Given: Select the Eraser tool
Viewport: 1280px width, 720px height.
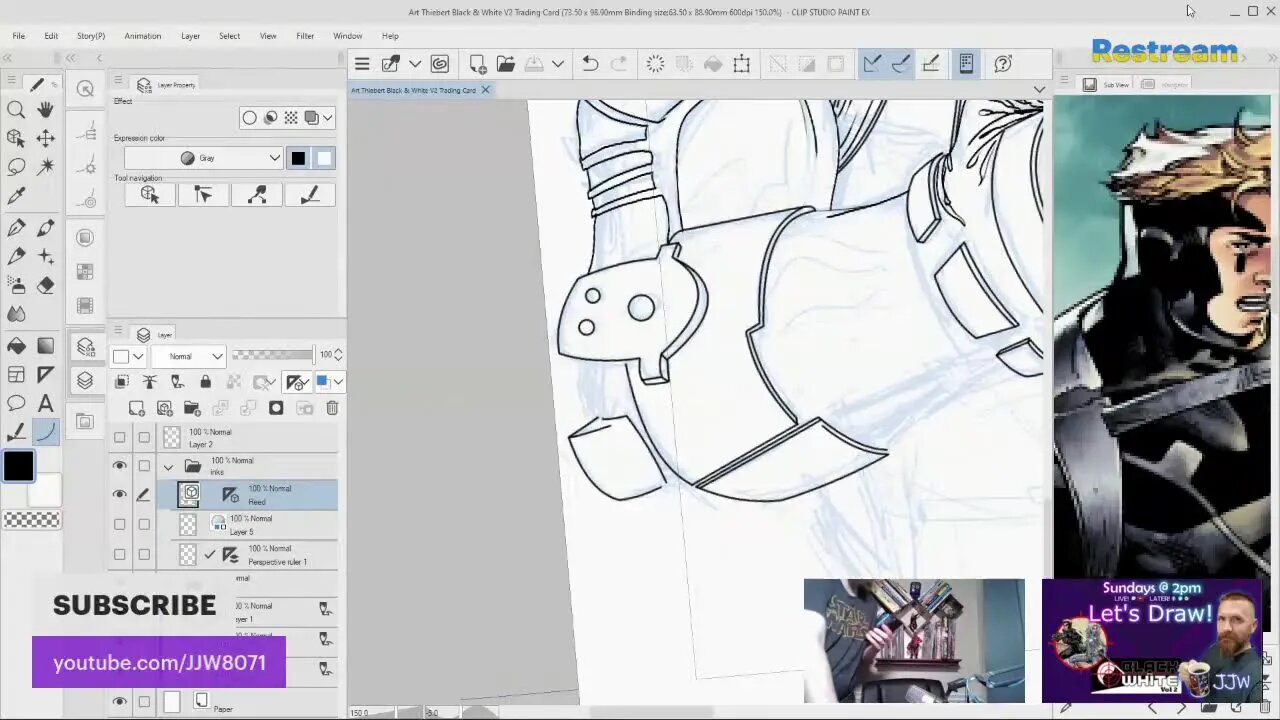Looking at the screenshot, I should click(46, 286).
